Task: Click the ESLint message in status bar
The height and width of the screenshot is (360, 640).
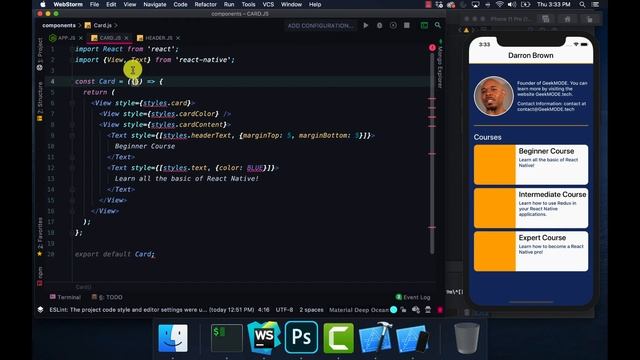Action: coord(151,310)
